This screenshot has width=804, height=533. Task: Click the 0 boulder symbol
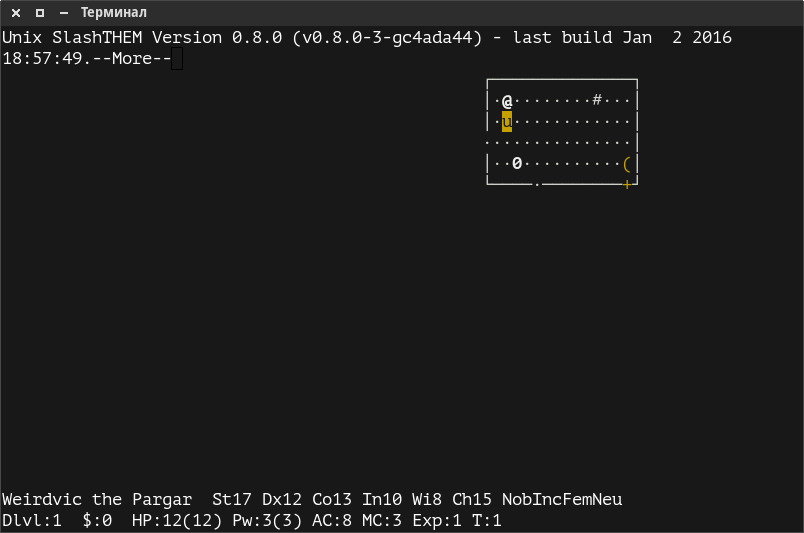pyautogui.click(x=517, y=163)
